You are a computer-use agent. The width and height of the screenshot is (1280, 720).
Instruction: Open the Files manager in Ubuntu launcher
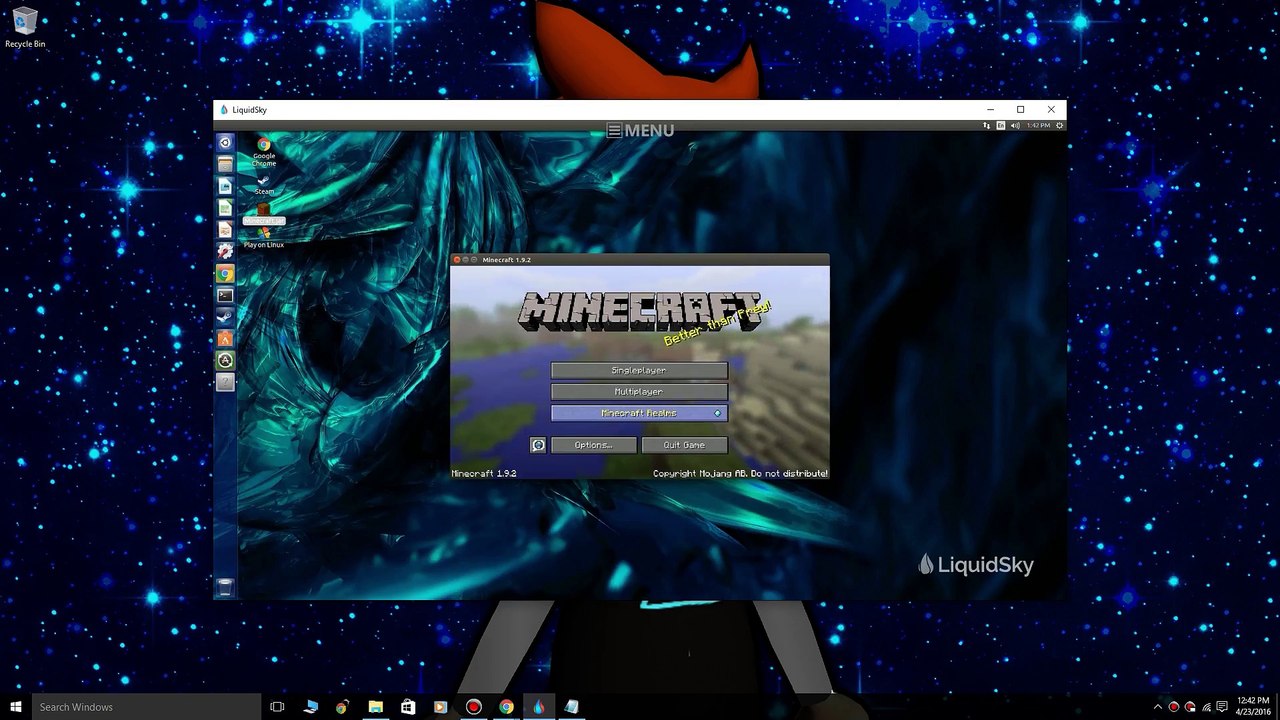[225, 164]
